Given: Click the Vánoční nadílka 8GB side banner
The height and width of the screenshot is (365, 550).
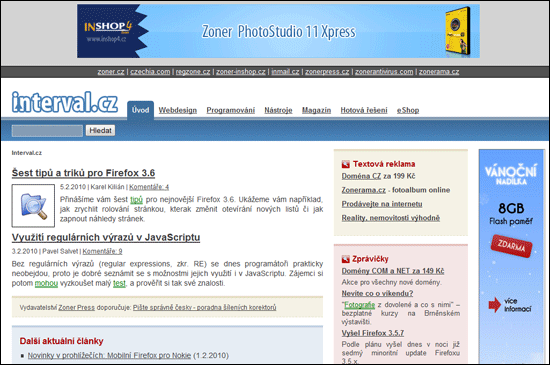Looking at the screenshot, I should (x=511, y=256).
